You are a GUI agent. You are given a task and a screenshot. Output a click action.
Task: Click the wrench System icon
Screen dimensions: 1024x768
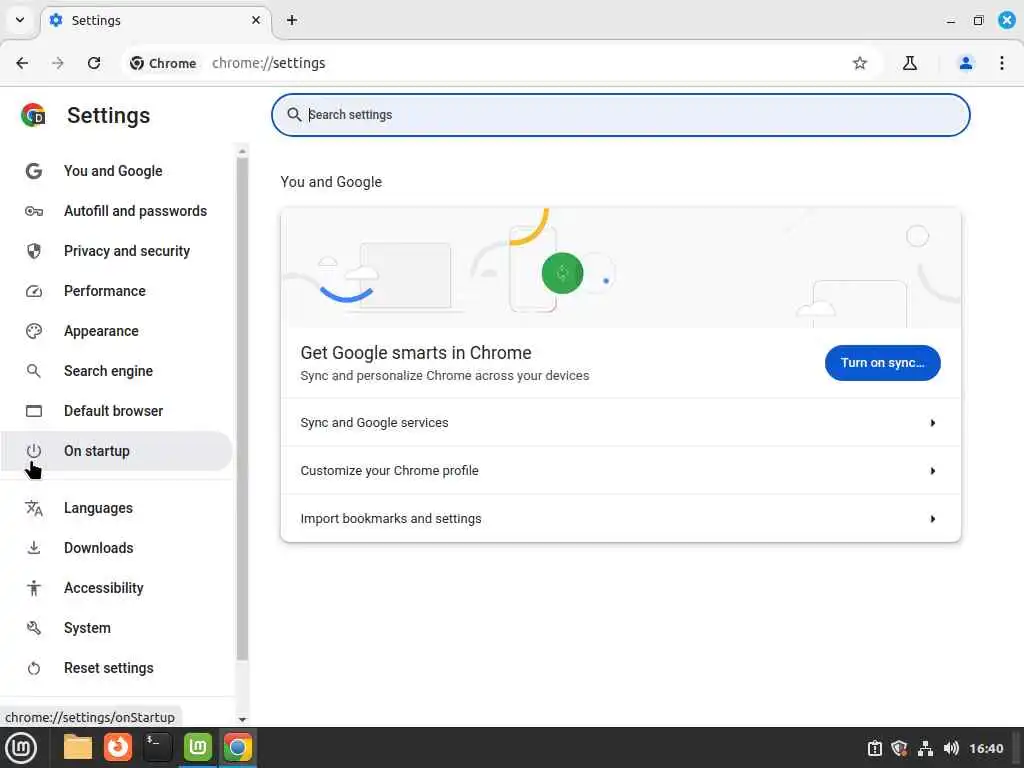34,628
